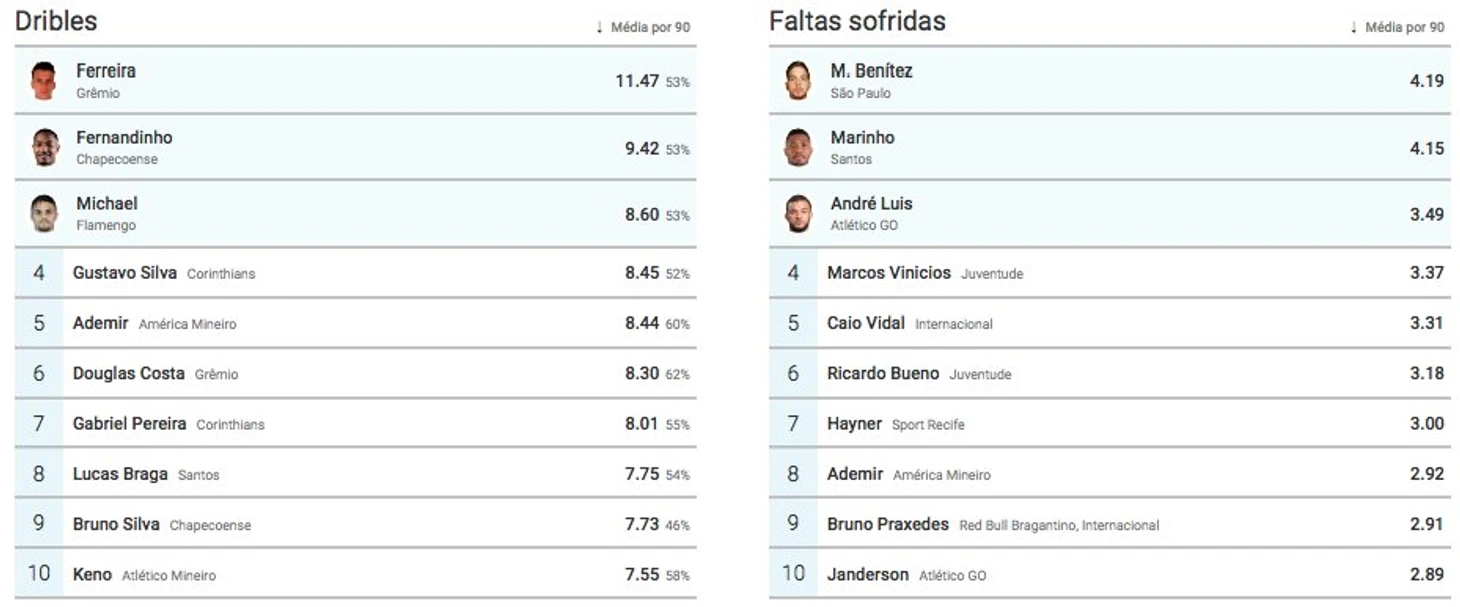Open Gustavo Silva's player link

[125, 272]
